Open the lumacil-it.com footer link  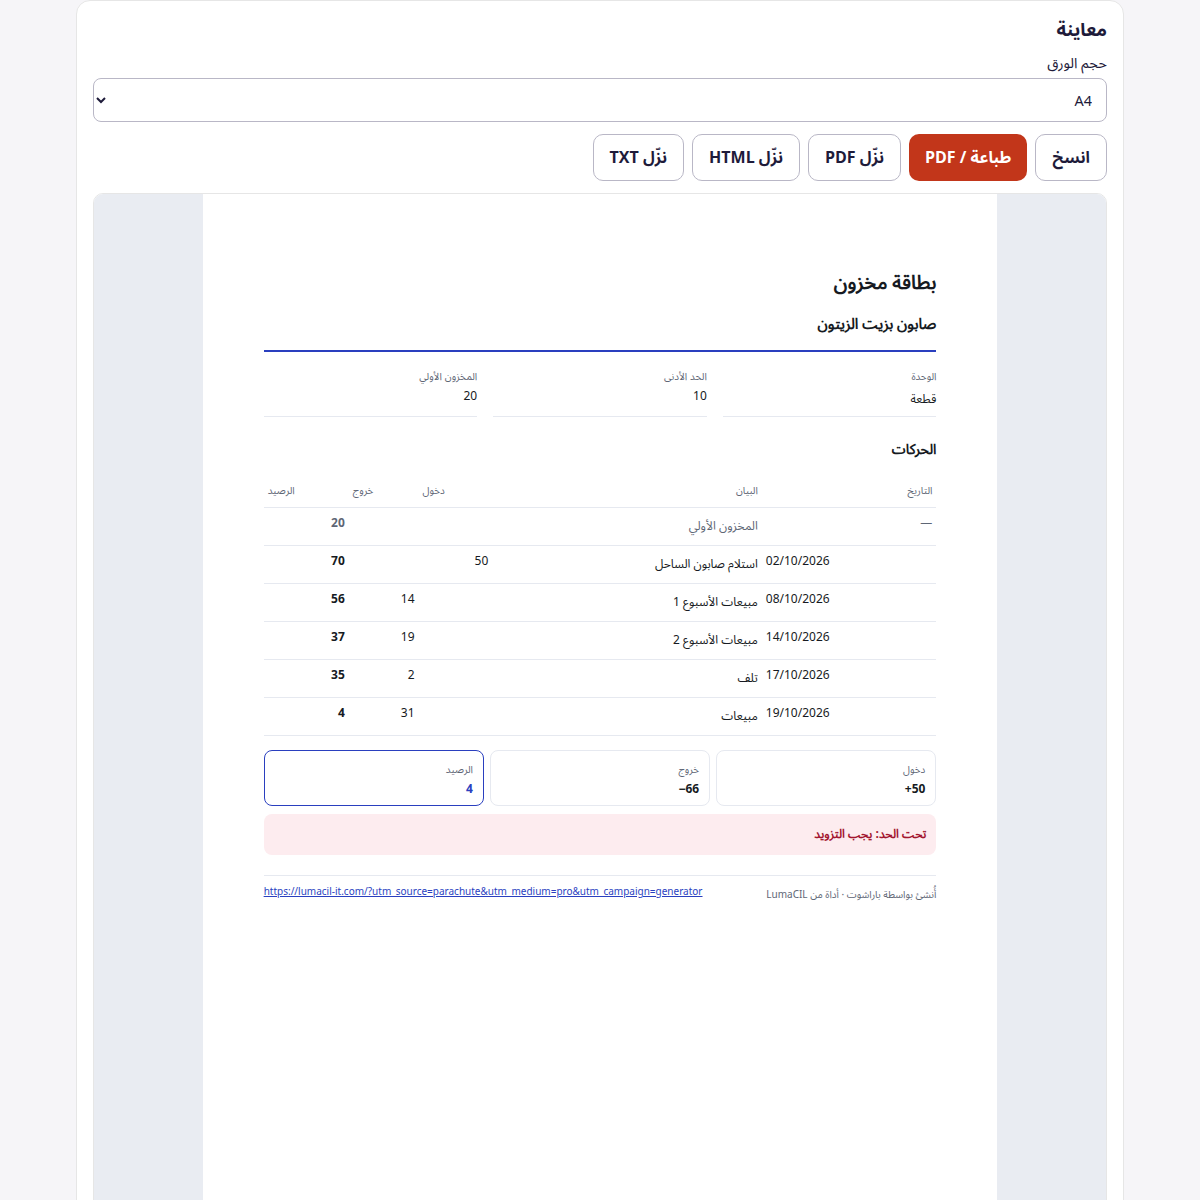[483, 891]
